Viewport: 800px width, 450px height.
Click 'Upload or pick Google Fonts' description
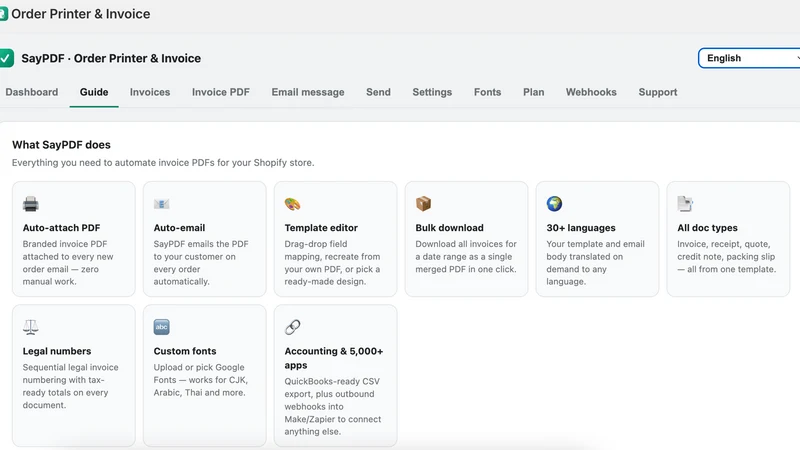pos(201,380)
